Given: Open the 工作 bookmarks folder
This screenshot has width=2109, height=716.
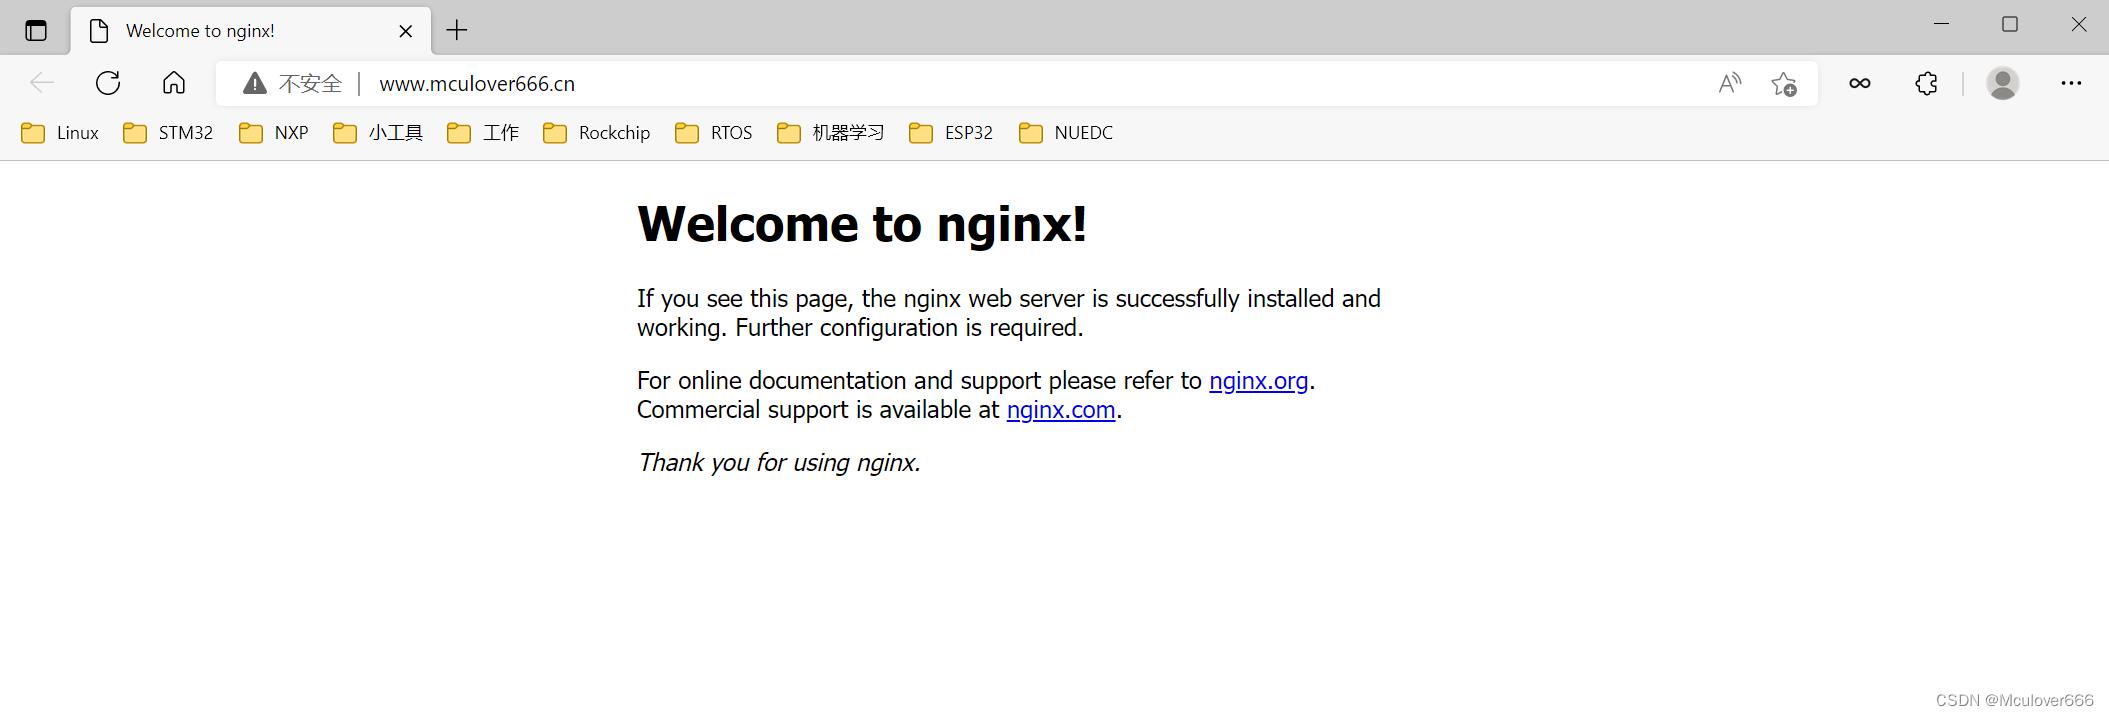Looking at the screenshot, I should (483, 133).
